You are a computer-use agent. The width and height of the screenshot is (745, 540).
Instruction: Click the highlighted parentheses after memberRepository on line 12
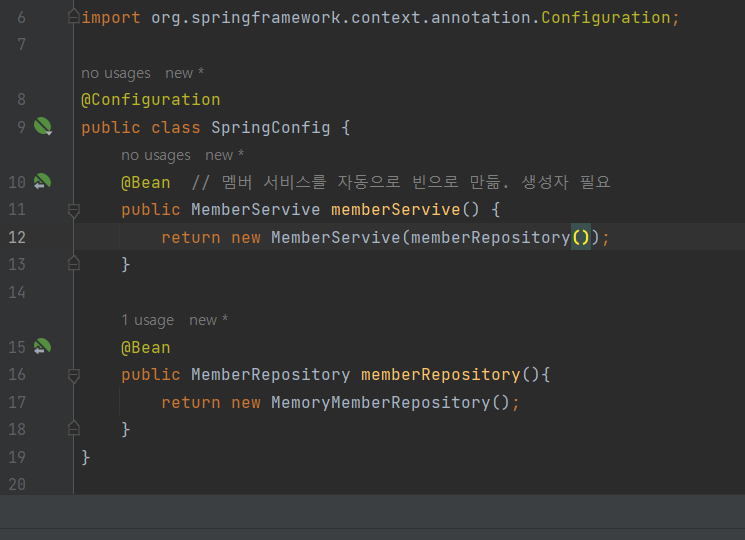tap(581, 237)
